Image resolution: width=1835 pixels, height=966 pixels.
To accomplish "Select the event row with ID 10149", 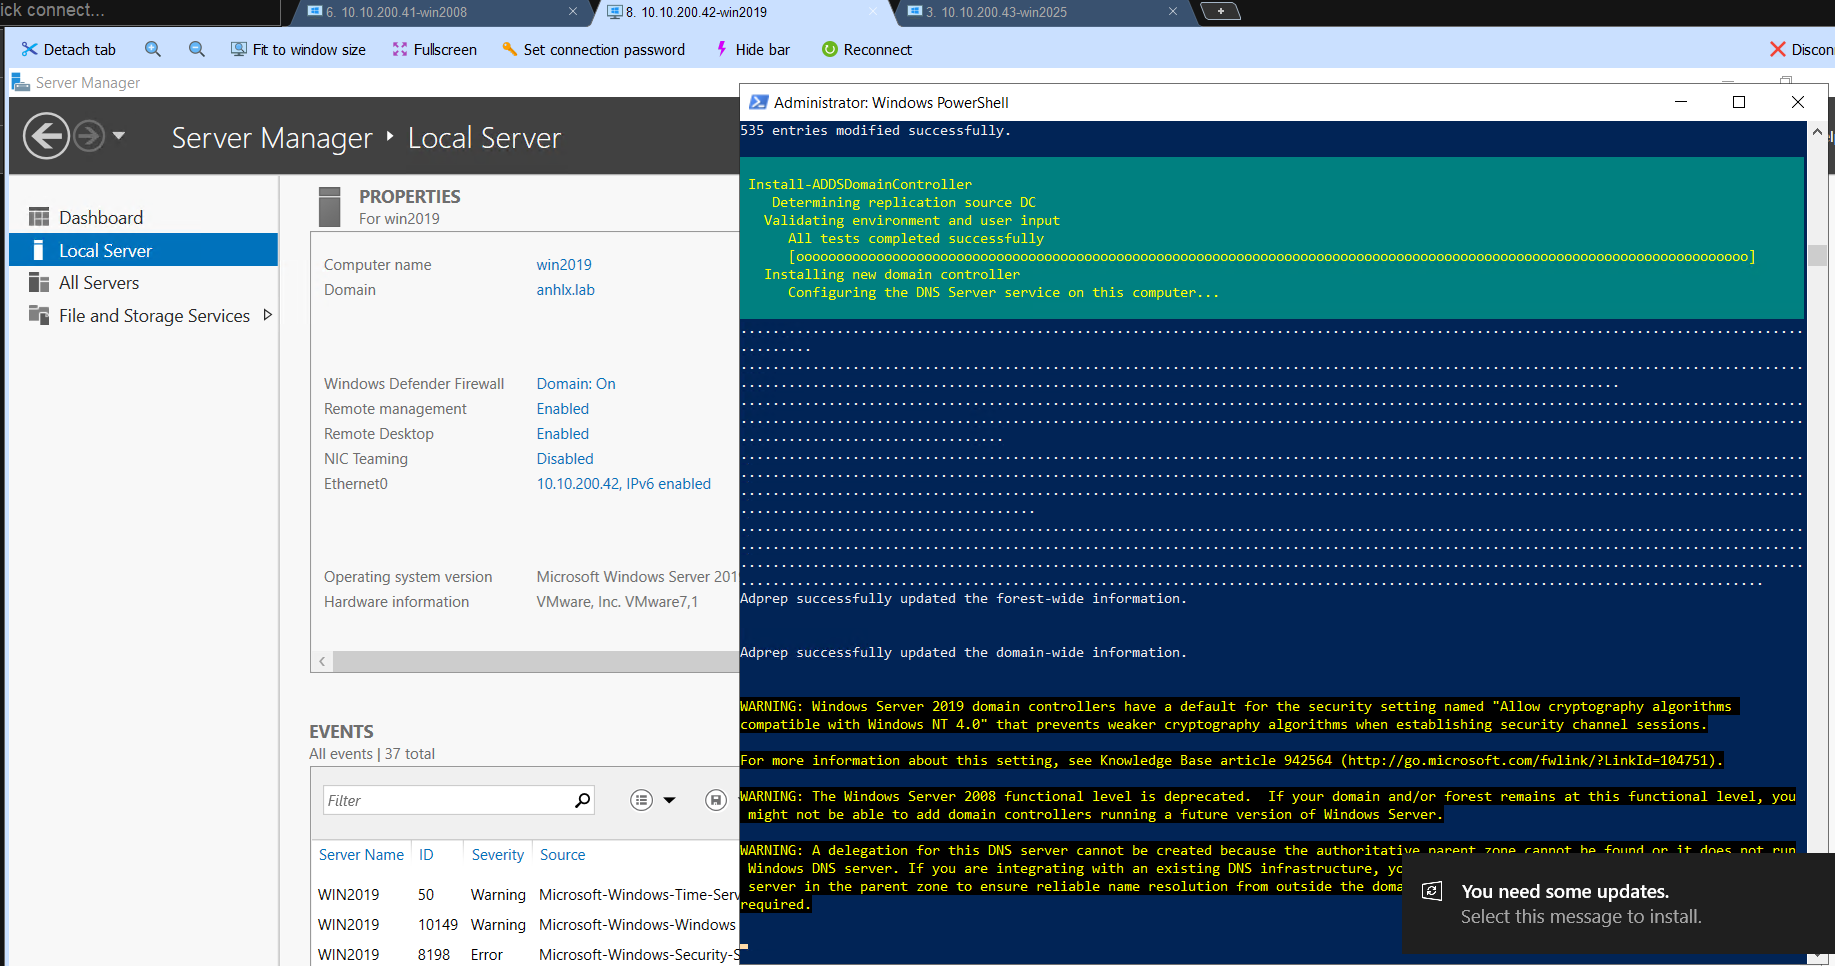I will (x=526, y=925).
